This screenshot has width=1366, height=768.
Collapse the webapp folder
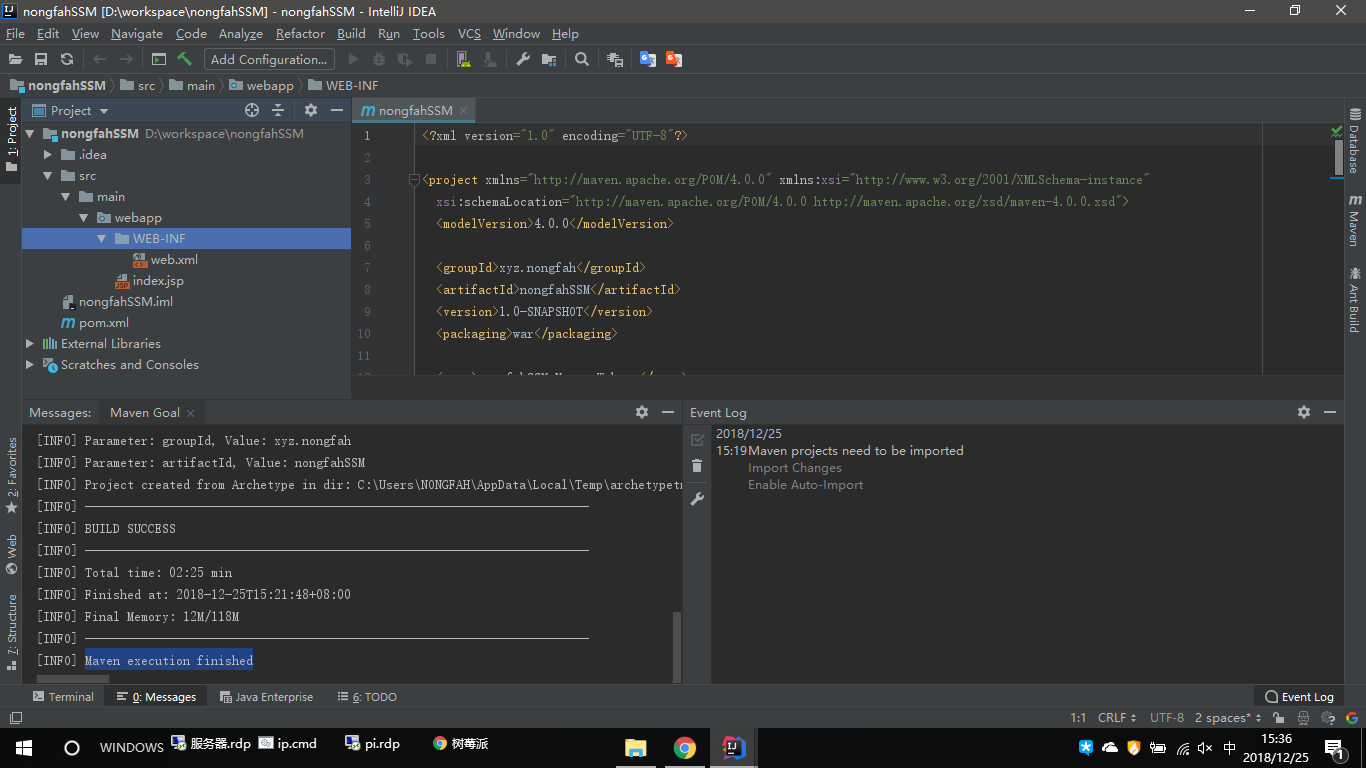pos(84,218)
